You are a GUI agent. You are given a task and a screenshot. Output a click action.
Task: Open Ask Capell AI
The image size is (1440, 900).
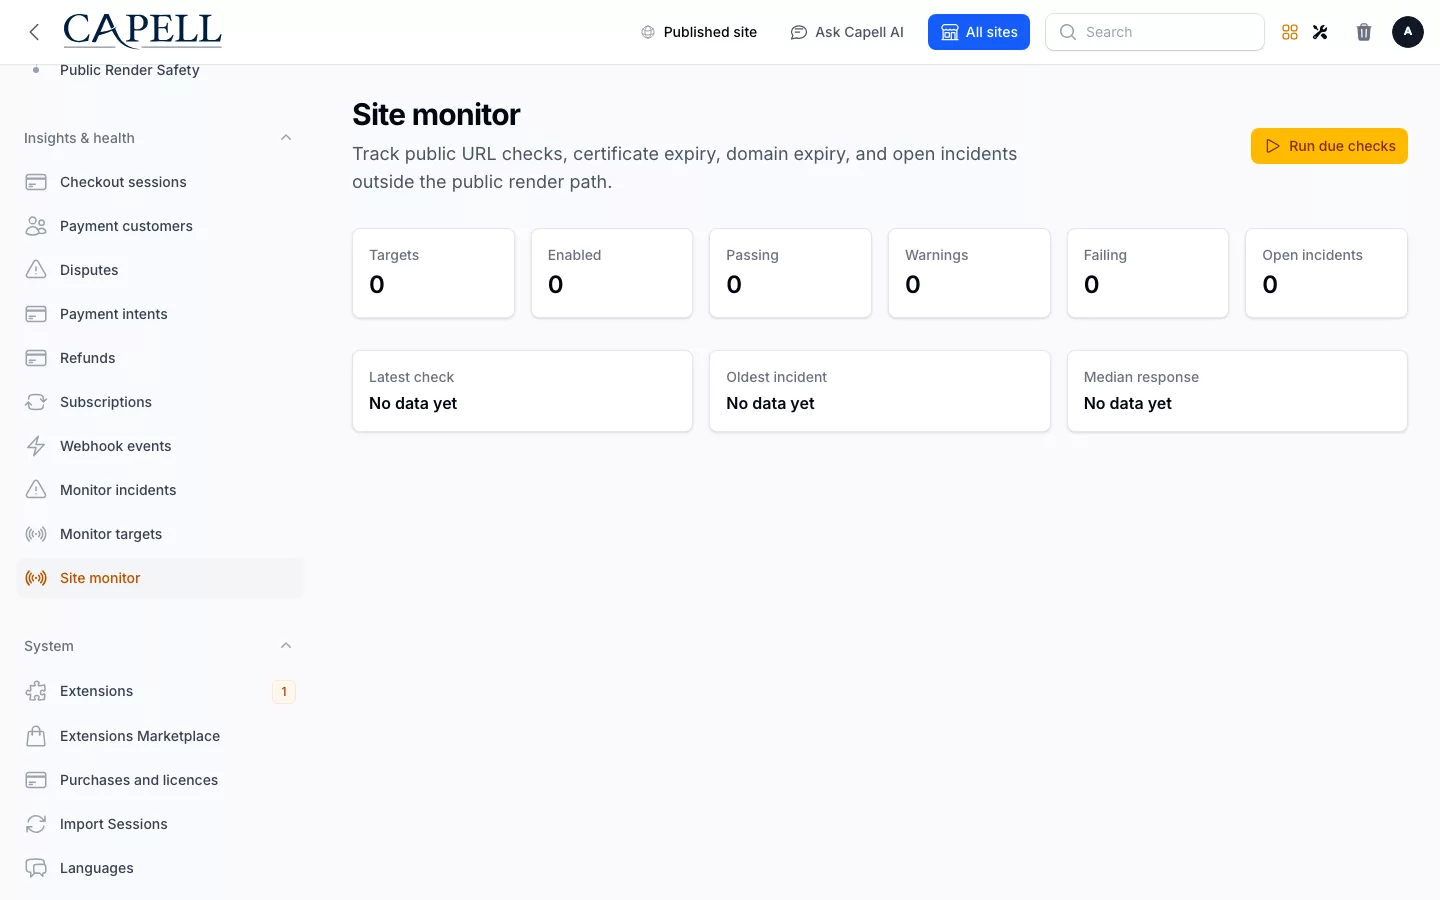click(847, 32)
